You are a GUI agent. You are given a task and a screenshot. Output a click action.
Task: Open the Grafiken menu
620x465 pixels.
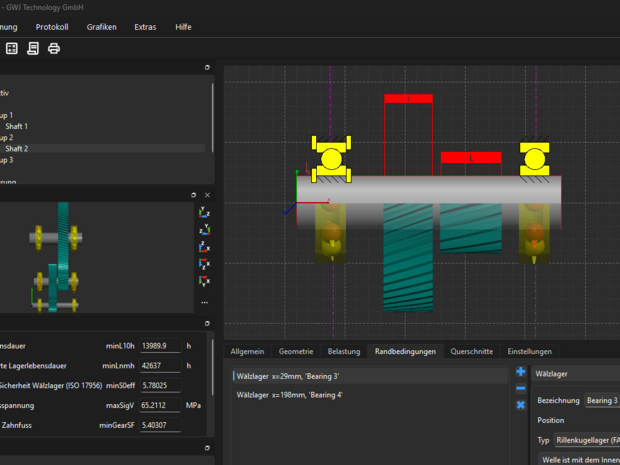pos(102,27)
